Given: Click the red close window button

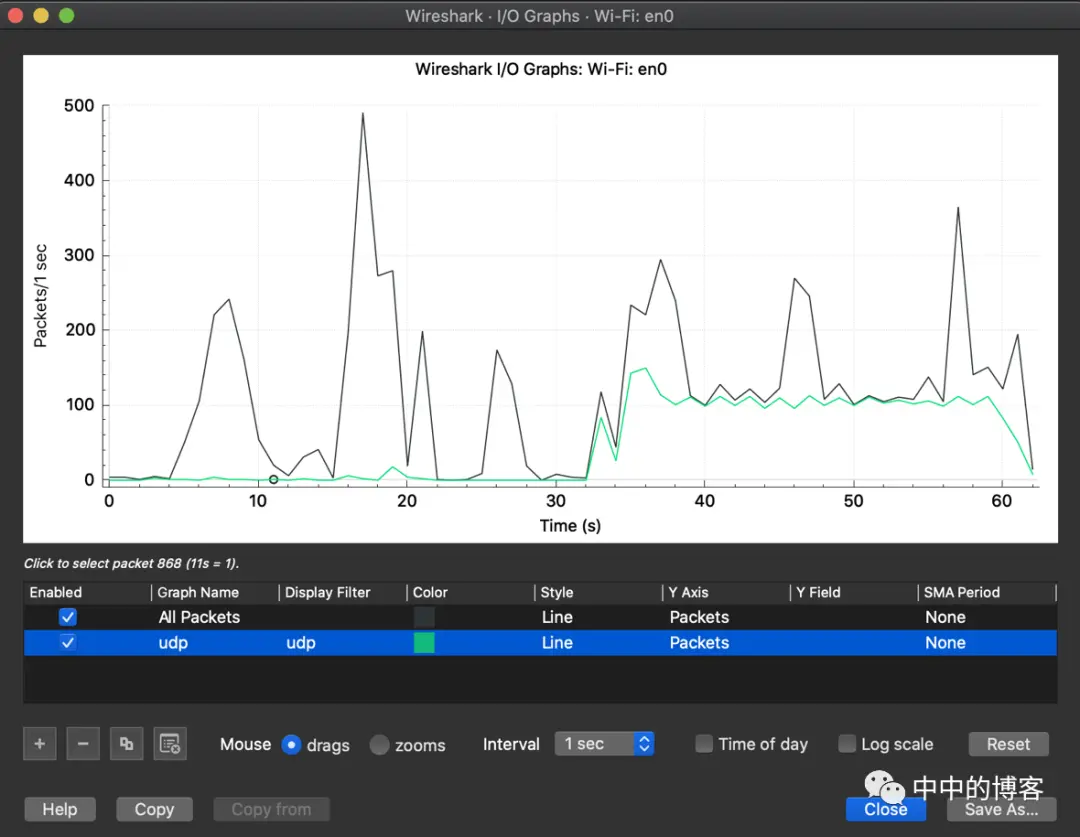Looking at the screenshot, I should pos(15,15).
